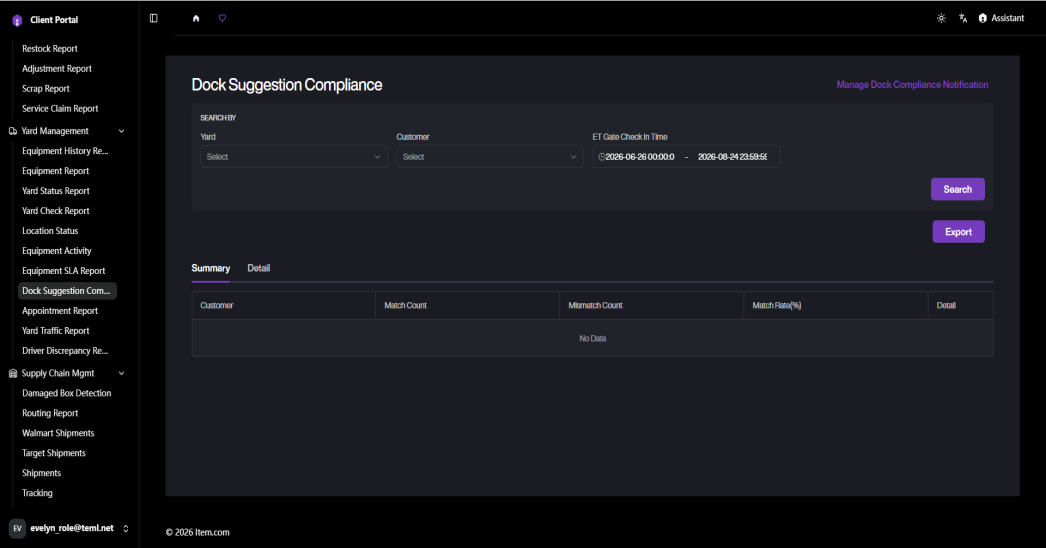Go to home via house icon
The height and width of the screenshot is (548, 1046).
point(196,18)
